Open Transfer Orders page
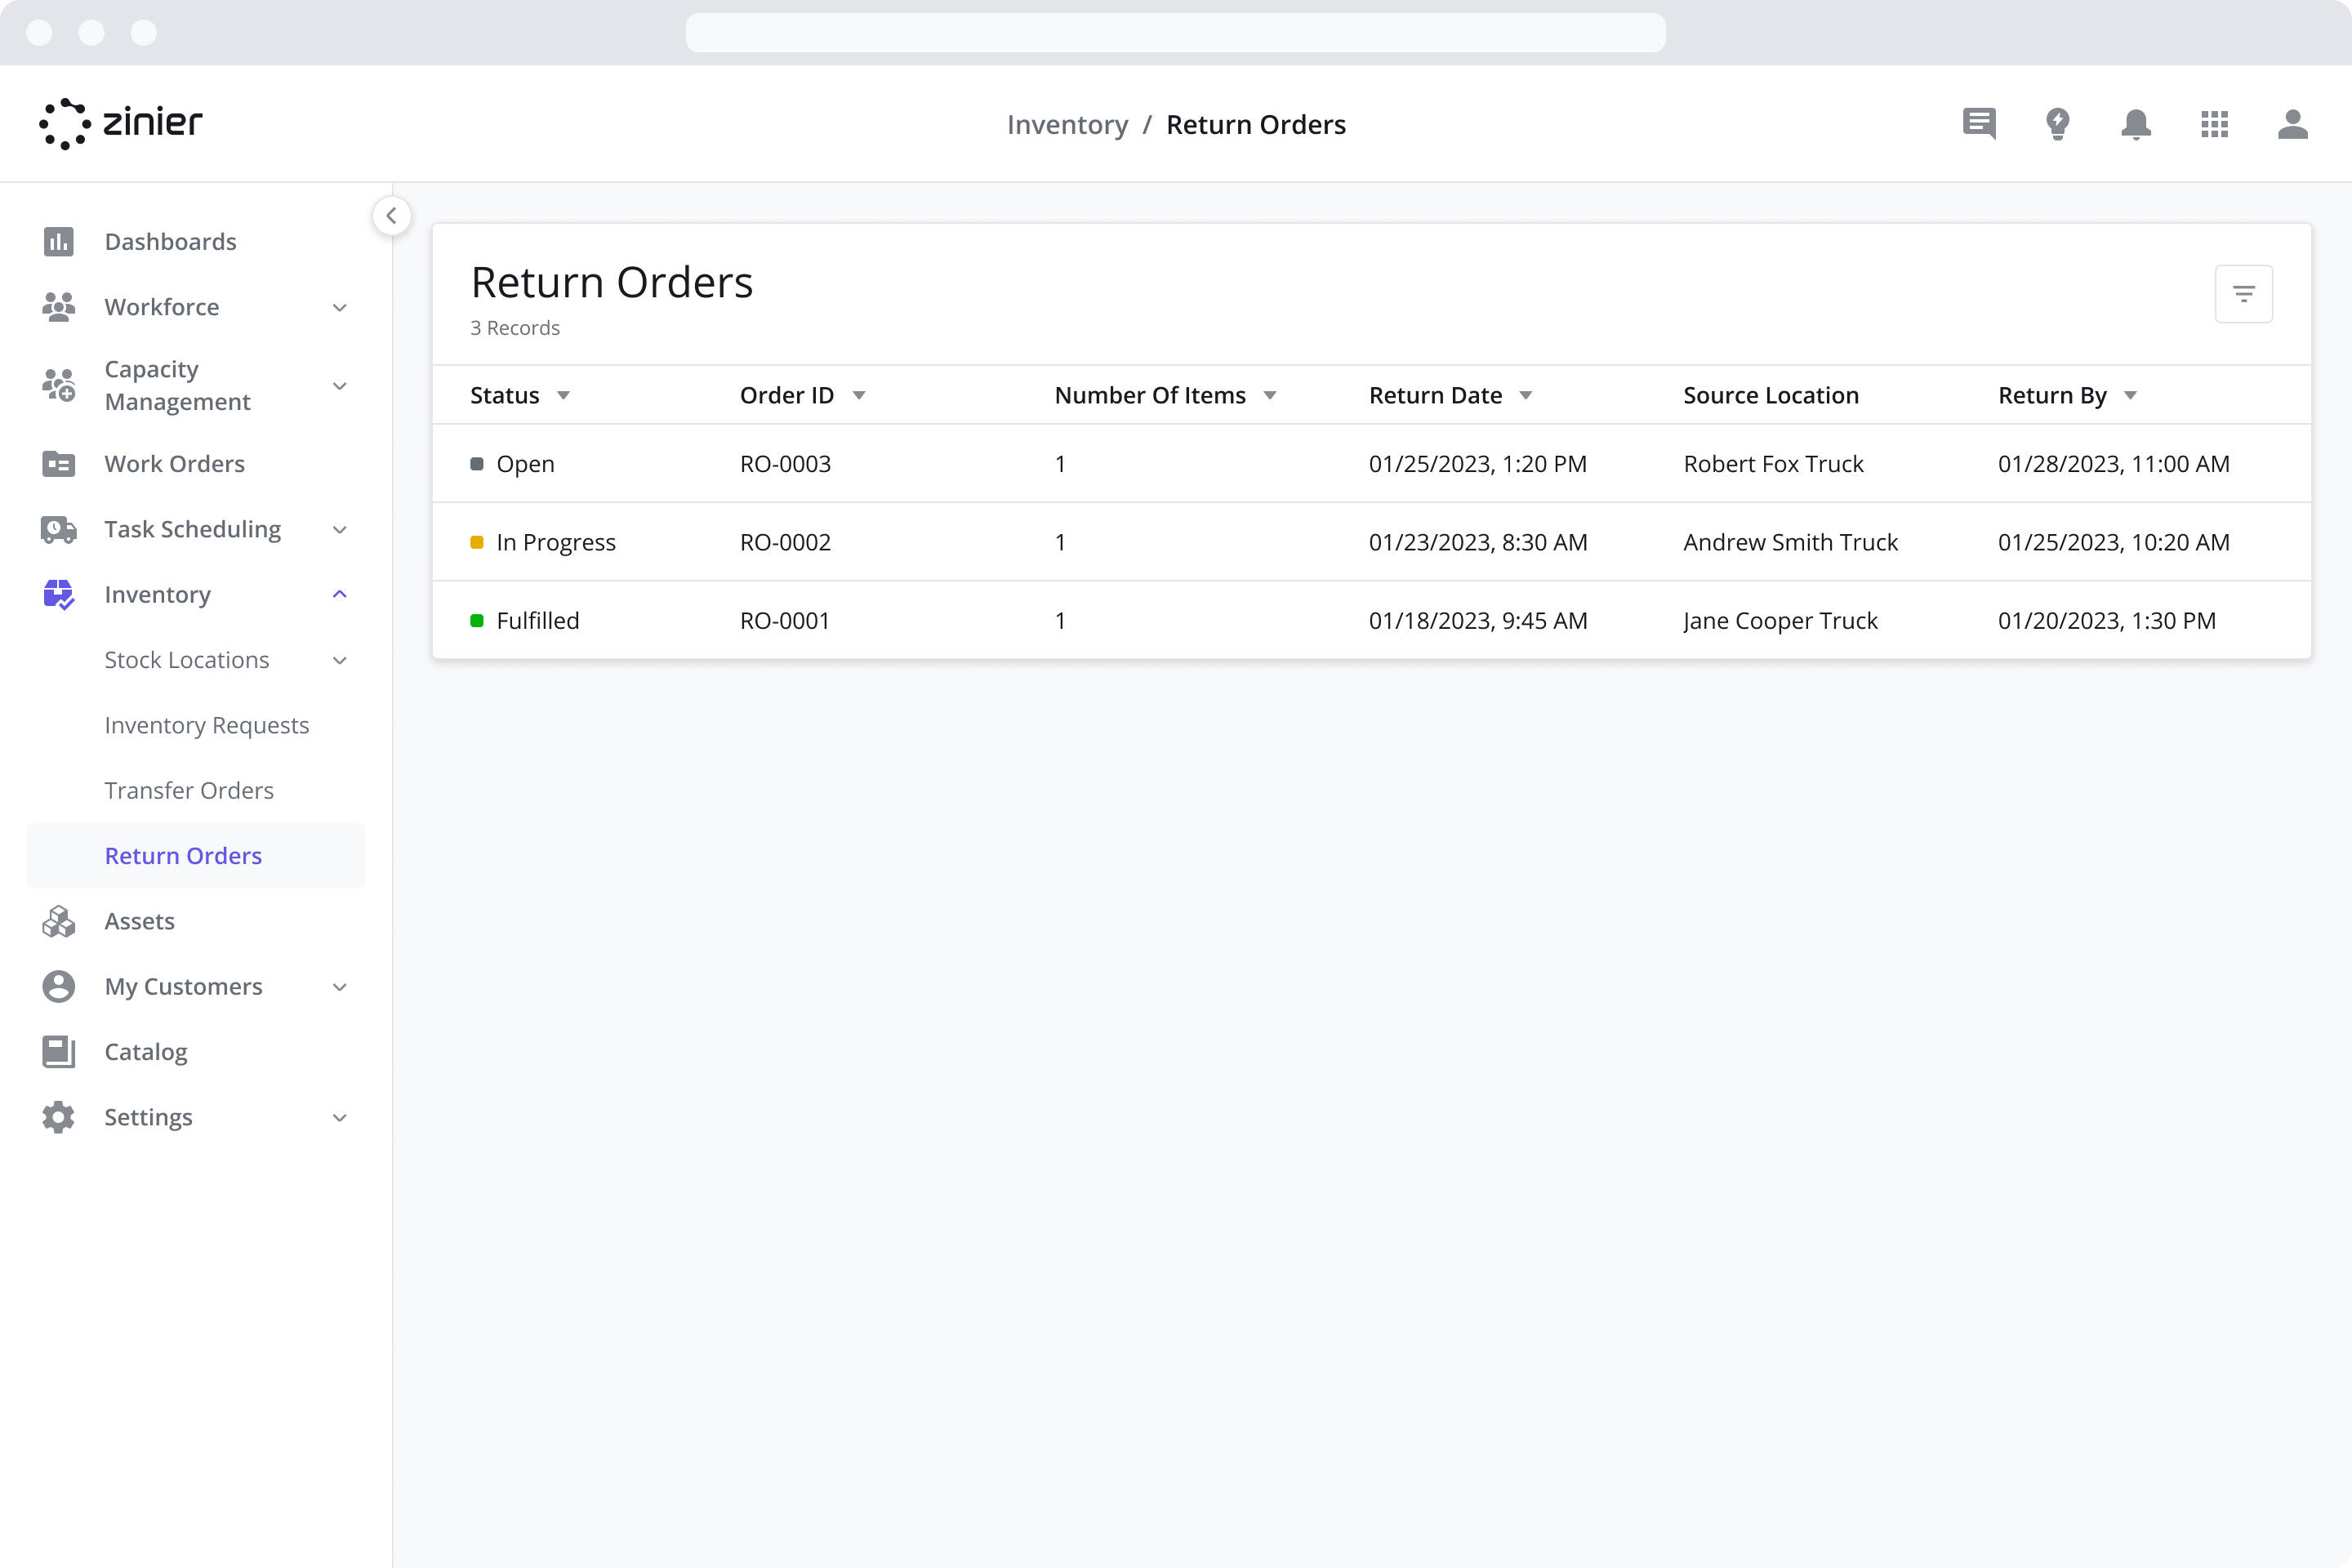The height and width of the screenshot is (1568, 2352). point(189,790)
